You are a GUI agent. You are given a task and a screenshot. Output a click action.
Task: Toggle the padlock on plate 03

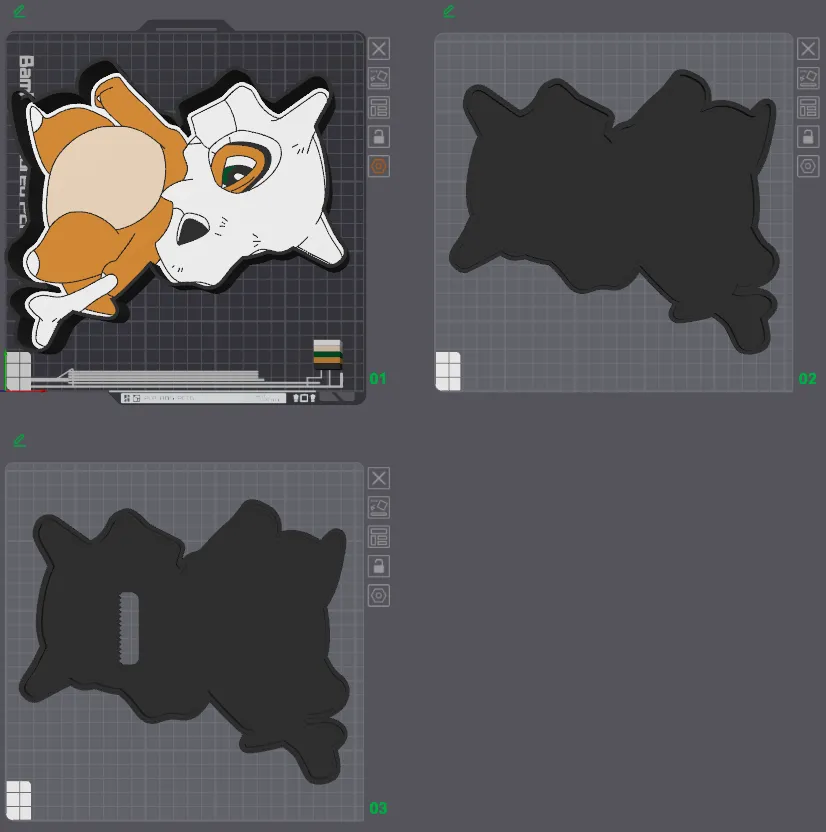pyautogui.click(x=379, y=566)
